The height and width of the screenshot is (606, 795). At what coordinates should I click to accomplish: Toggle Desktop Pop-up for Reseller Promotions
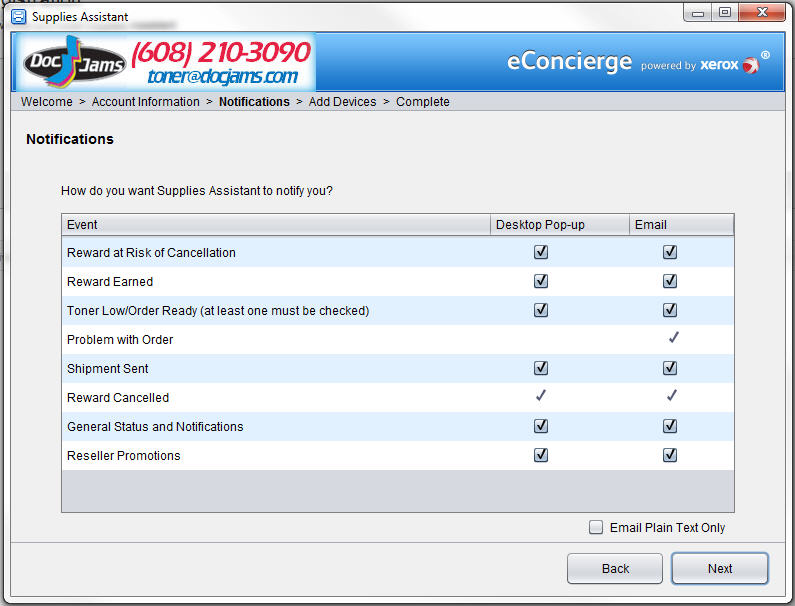pyautogui.click(x=541, y=456)
